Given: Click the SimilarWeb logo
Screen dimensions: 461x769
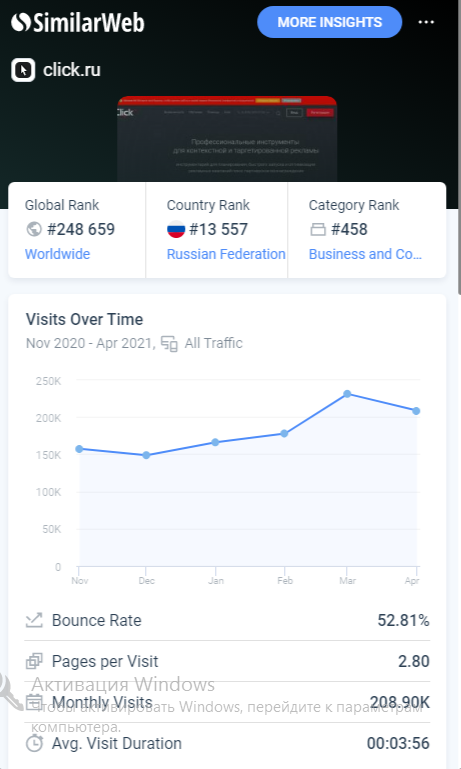Looking at the screenshot, I should point(77,23).
